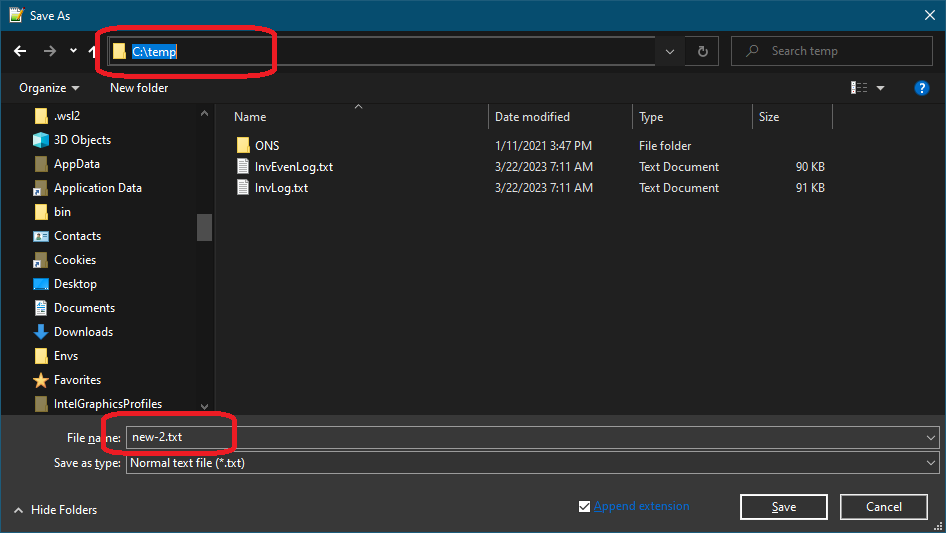Toggle Append extension checkbox
Viewport: 946px width, 533px height.
pos(584,506)
